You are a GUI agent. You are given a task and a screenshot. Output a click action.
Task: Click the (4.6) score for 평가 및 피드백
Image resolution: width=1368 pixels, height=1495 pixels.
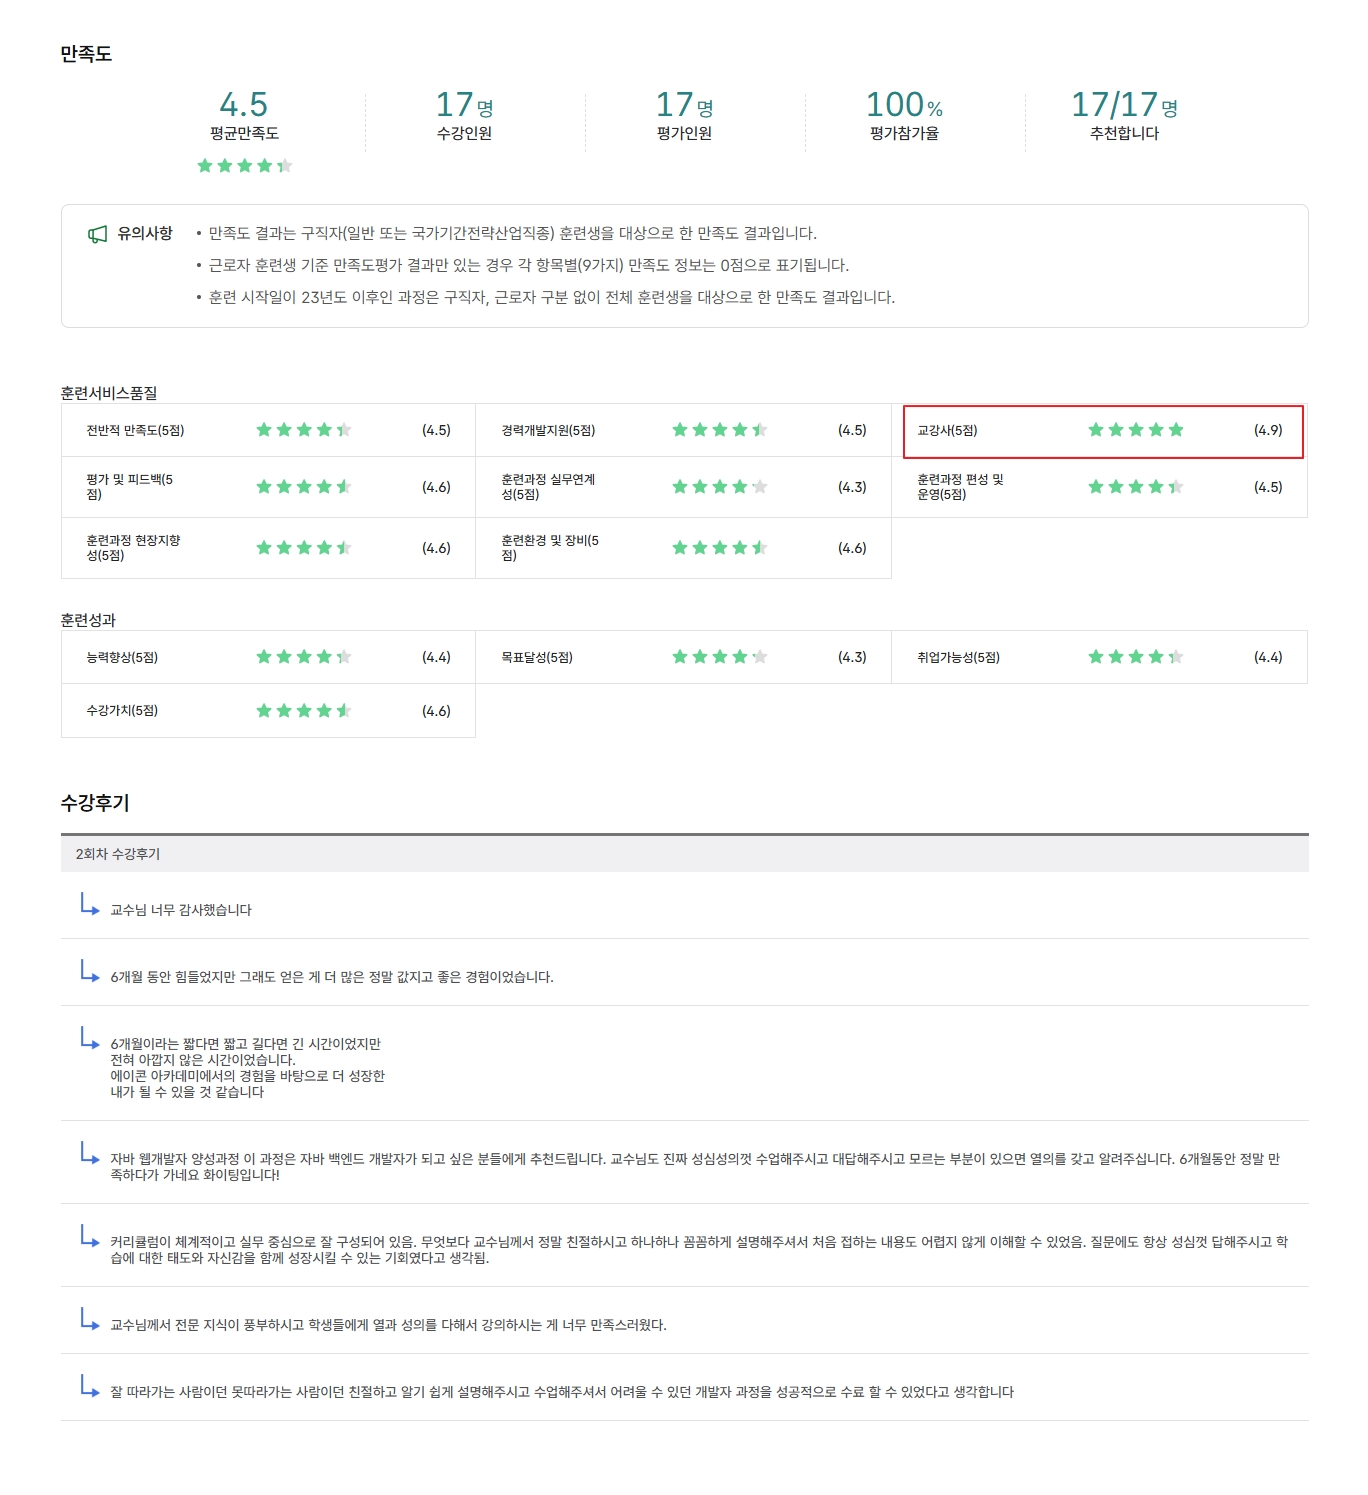pyautogui.click(x=436, y=487)
